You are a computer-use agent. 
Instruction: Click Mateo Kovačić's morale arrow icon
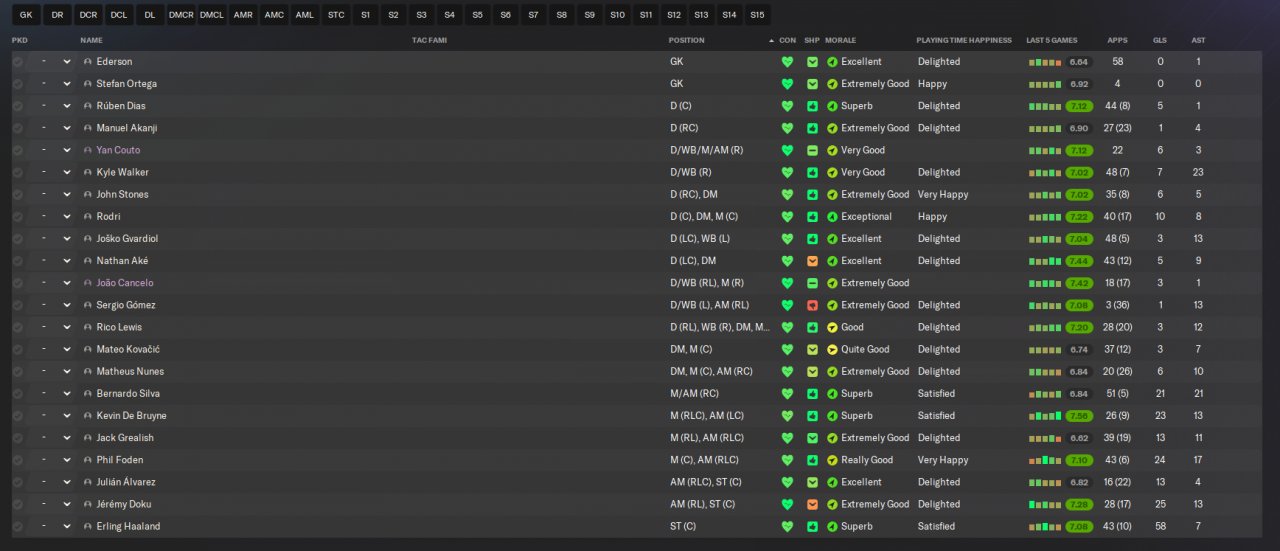click(x=832, y=350)
